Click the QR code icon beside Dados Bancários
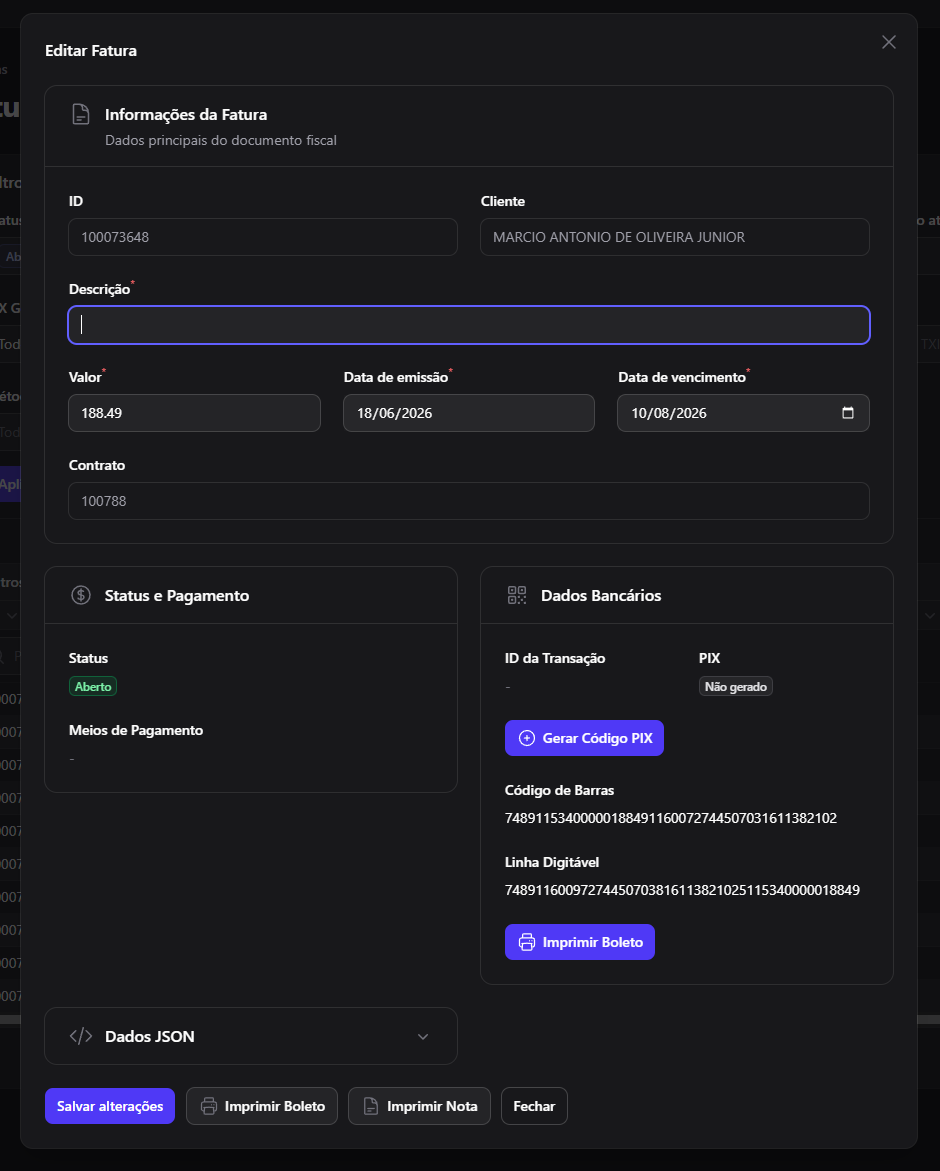 [x=517, y=595]
